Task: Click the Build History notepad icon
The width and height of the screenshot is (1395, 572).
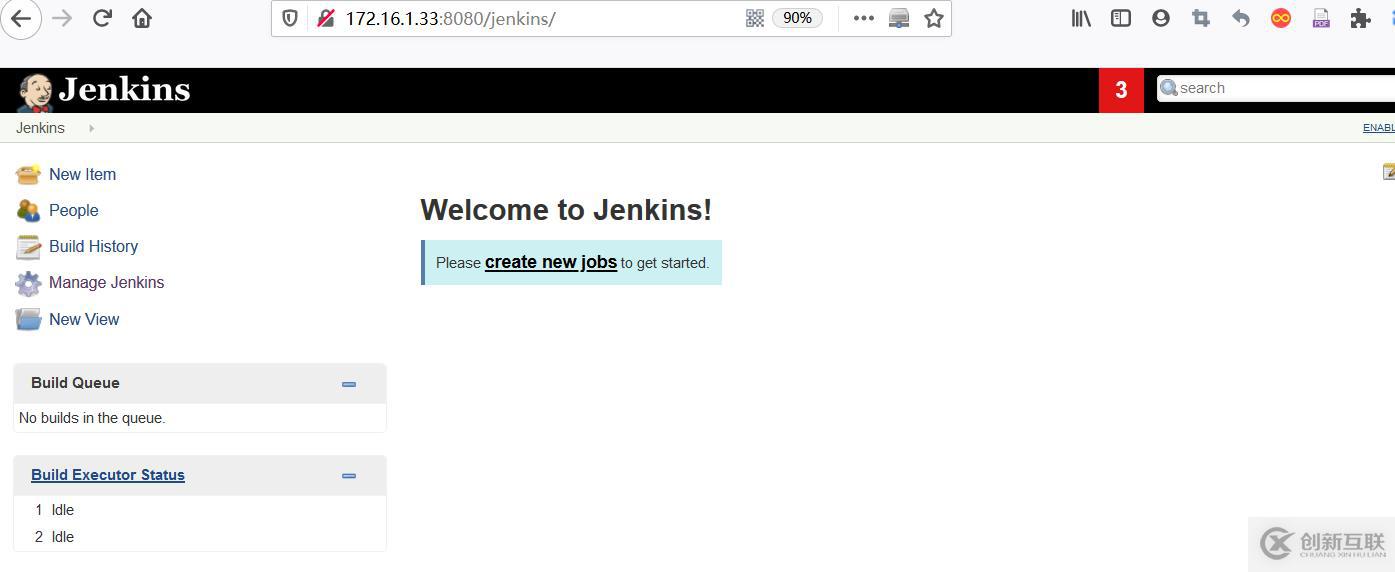Action: 28,247
